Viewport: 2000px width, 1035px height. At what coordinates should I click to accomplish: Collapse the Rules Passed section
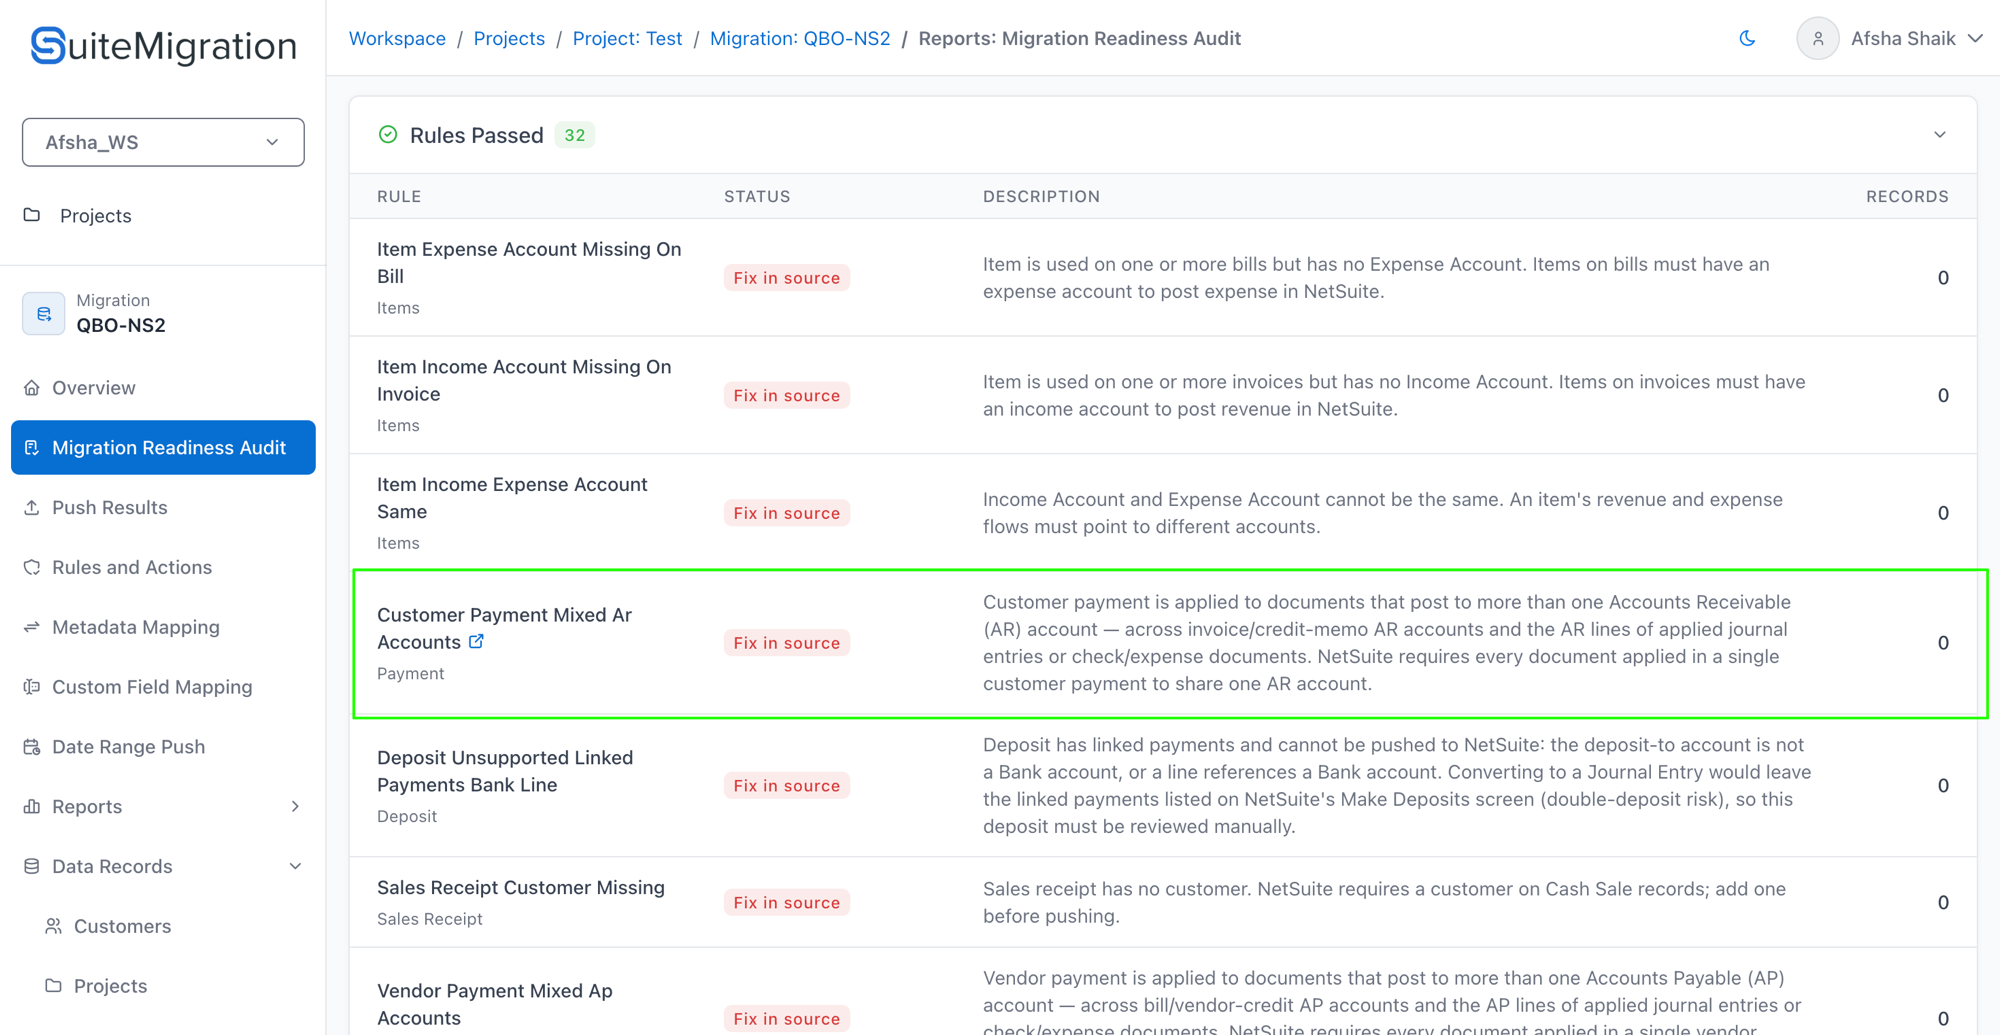[x=1939, y=135]
